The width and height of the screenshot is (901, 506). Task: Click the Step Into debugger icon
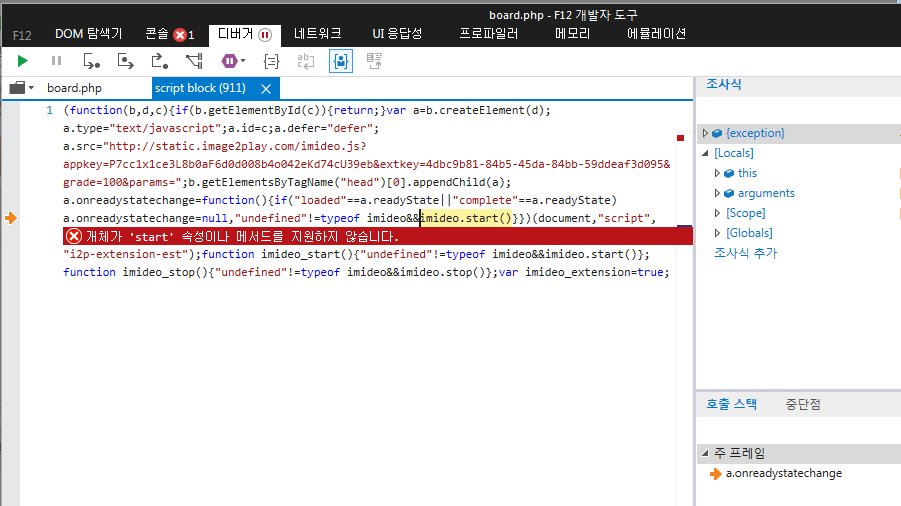click(92, 61)
